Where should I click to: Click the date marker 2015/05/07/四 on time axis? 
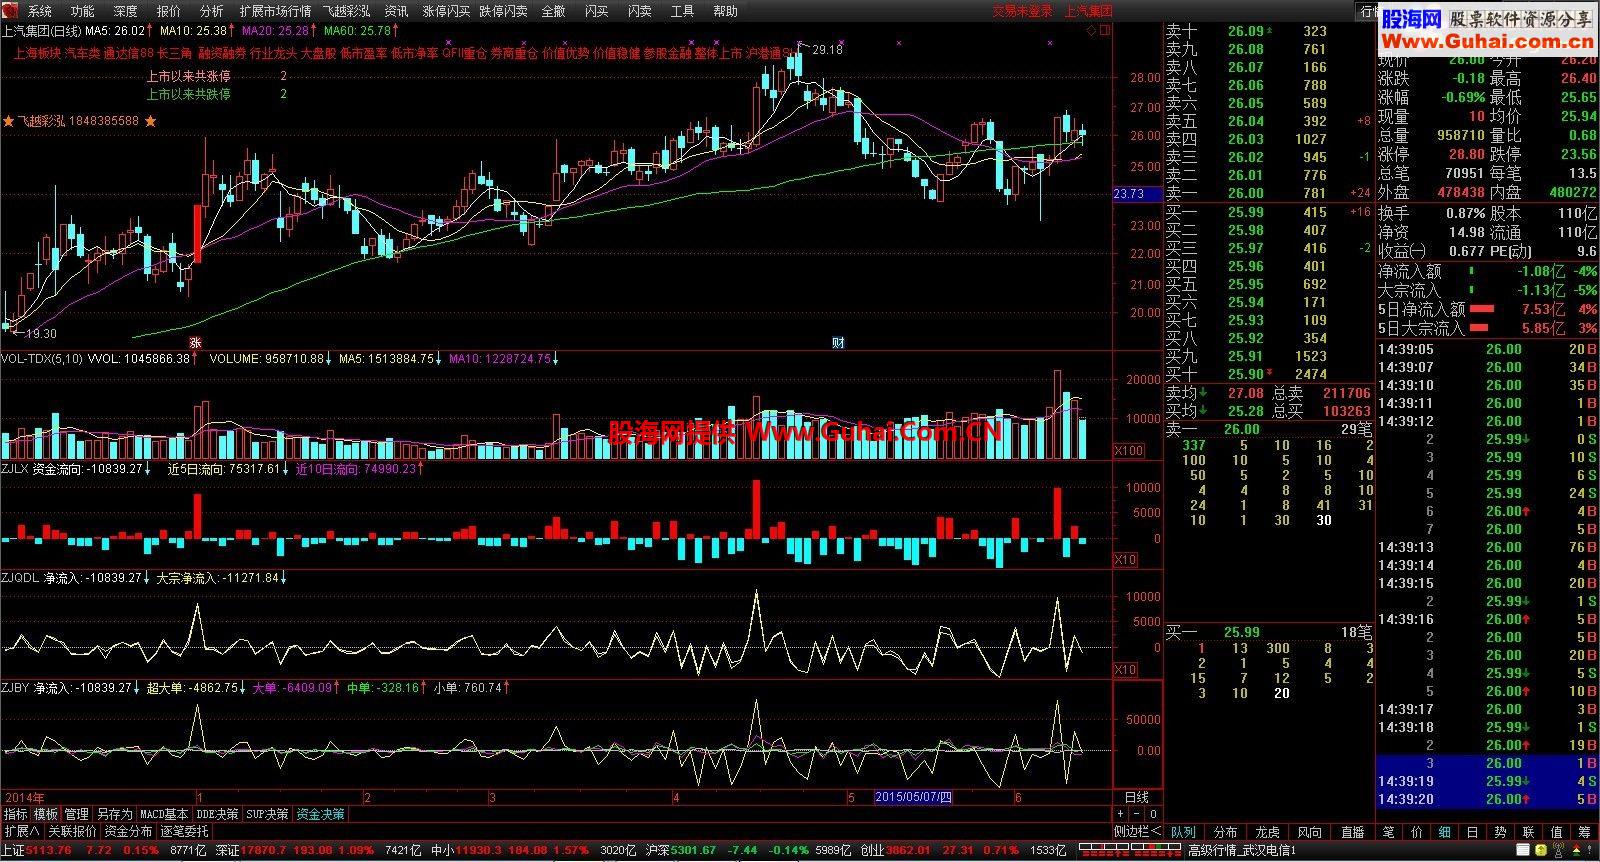914,797
